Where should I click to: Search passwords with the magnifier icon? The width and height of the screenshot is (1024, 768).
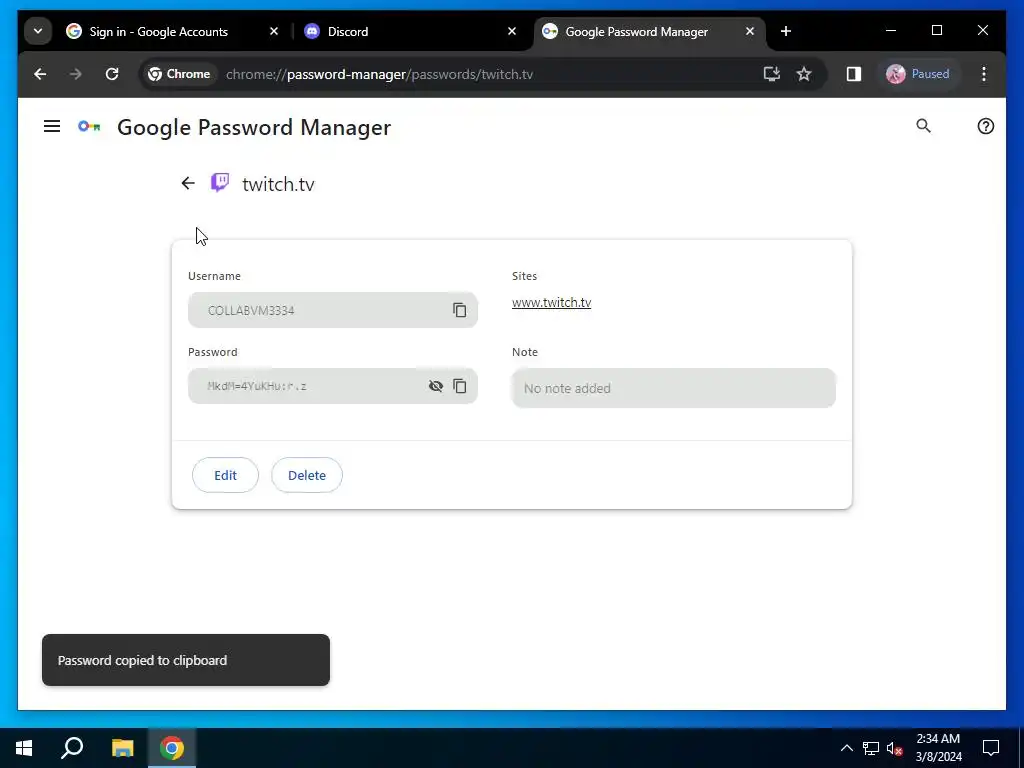tap(923, 126)
